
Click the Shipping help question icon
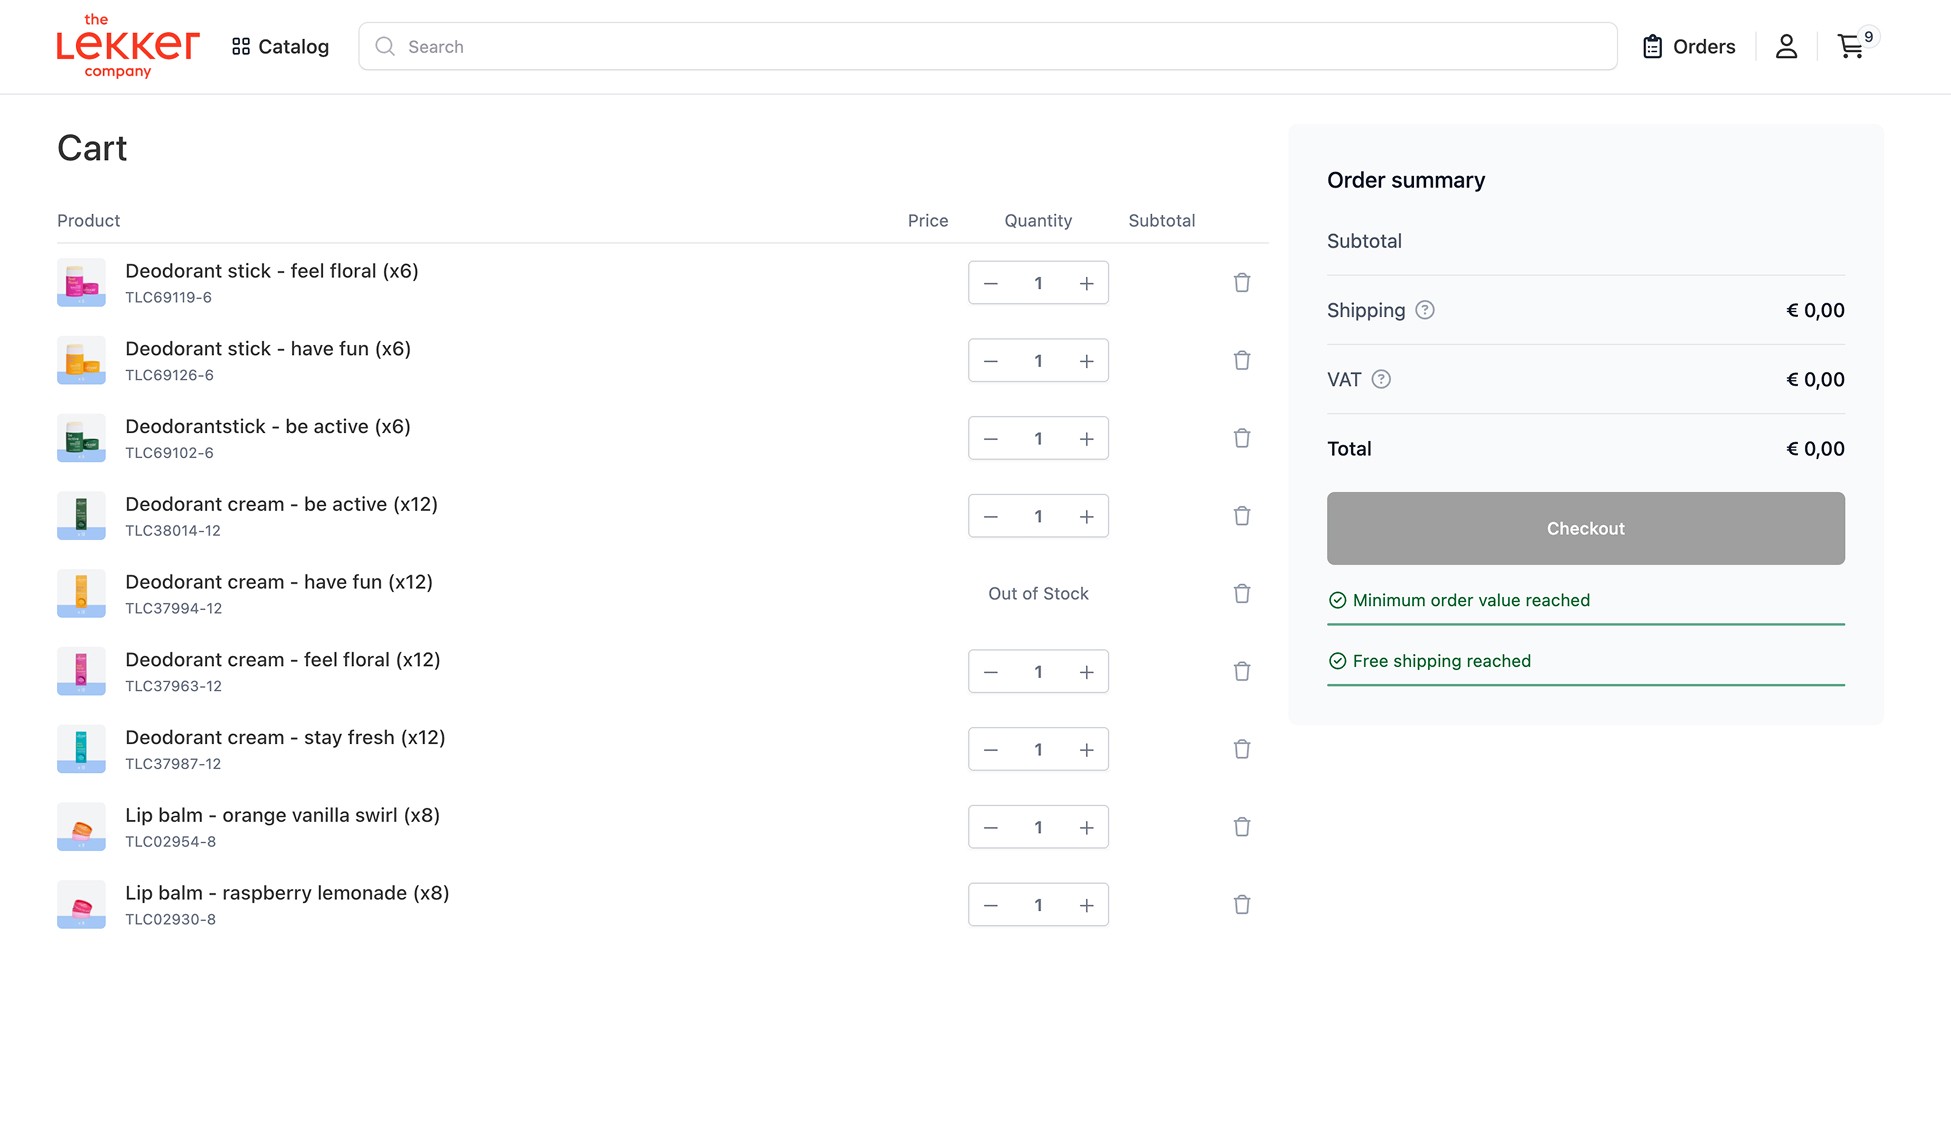coord(1425,310)
